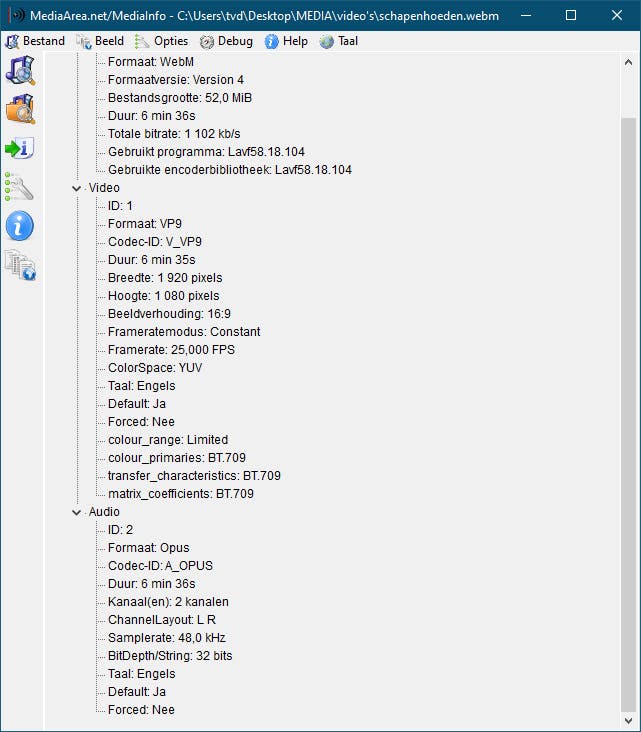
Task: Click the scrollbar up arrow
Action: (629, 63)
